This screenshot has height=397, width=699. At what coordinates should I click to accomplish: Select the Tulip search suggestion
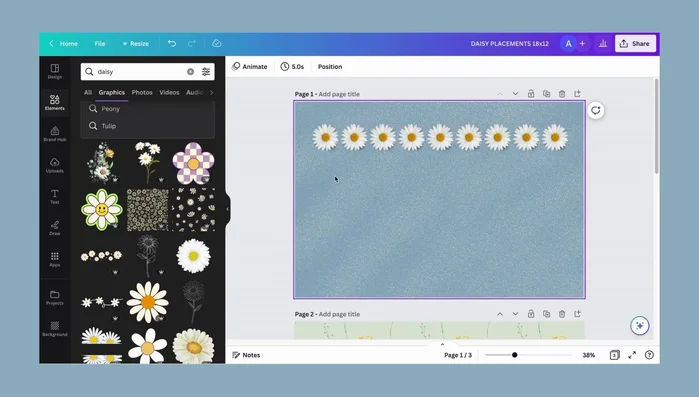(x=148, y=126)
